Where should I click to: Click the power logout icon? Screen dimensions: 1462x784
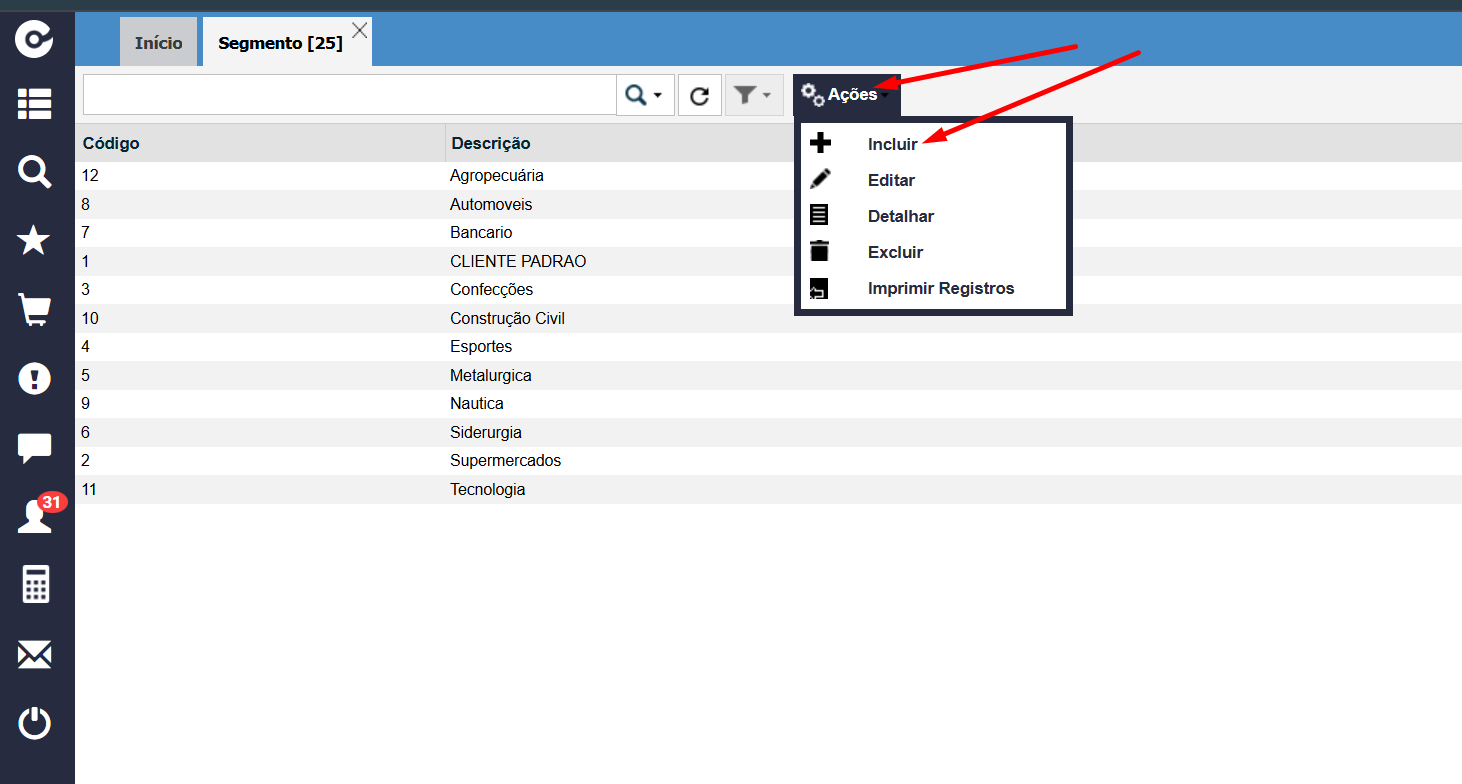click(35, 723)
